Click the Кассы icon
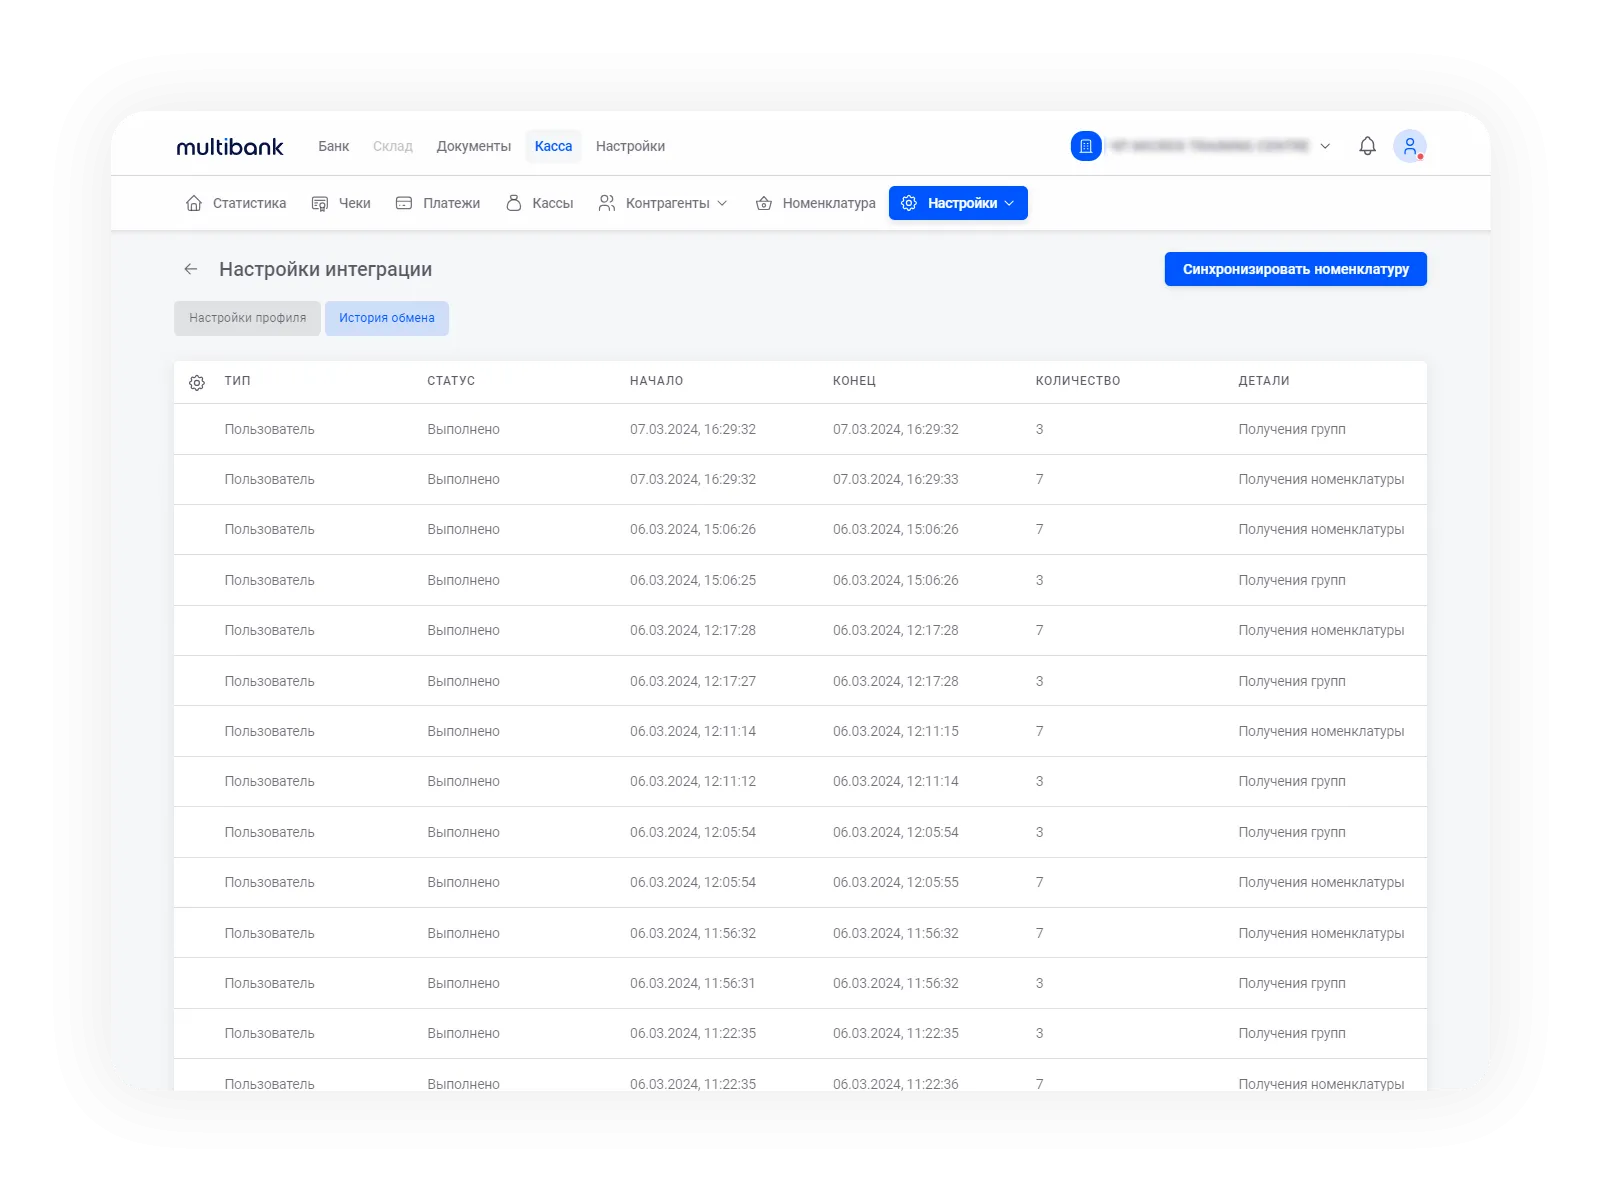 click(514, 203)
